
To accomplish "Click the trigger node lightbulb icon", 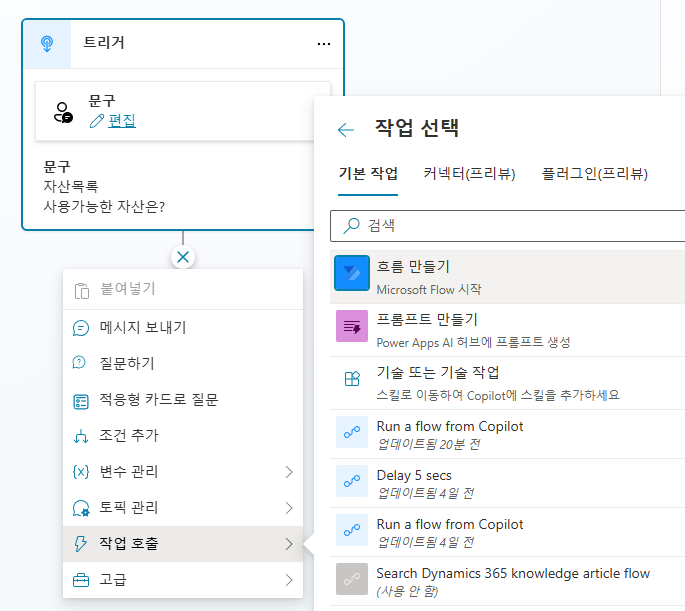I will pos(46,44).
